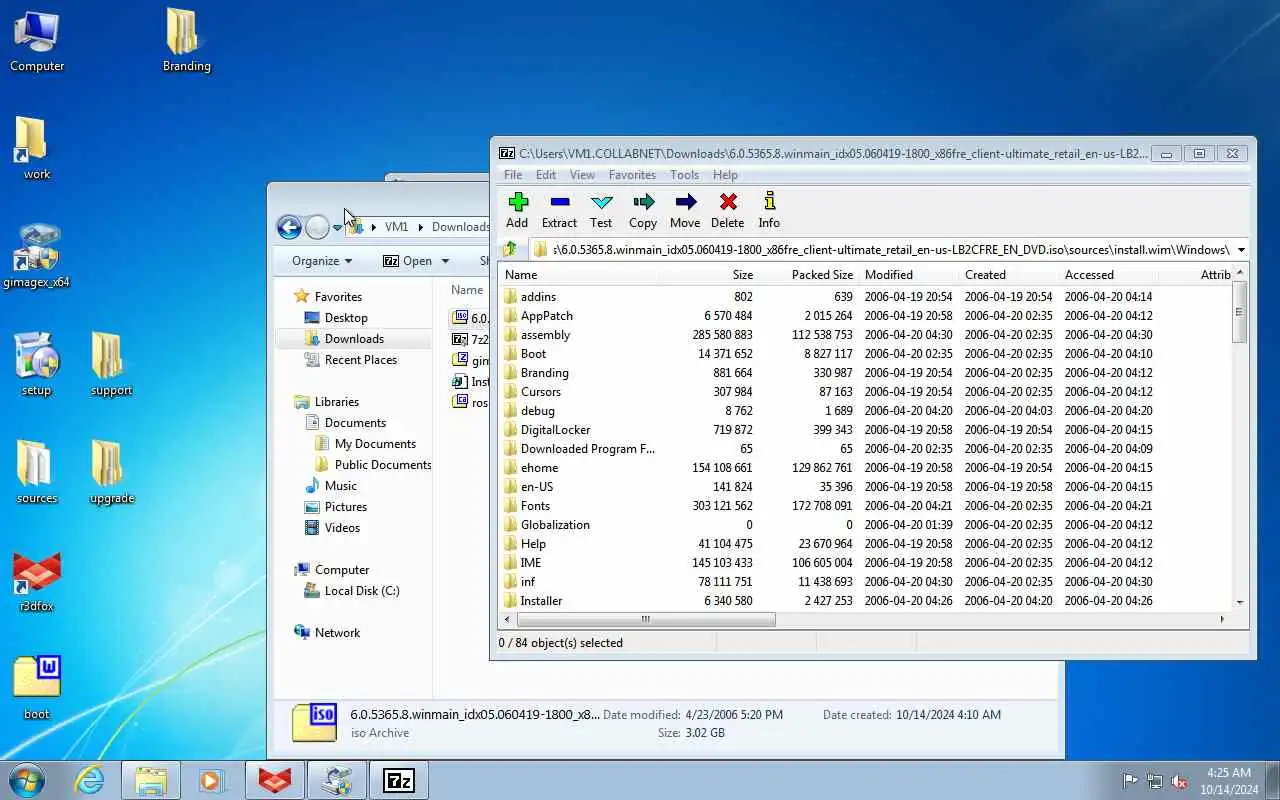1280x800 pixels.
Task: Click the Add button in 7-Zip toolbar
Action: tap(517, 210)
